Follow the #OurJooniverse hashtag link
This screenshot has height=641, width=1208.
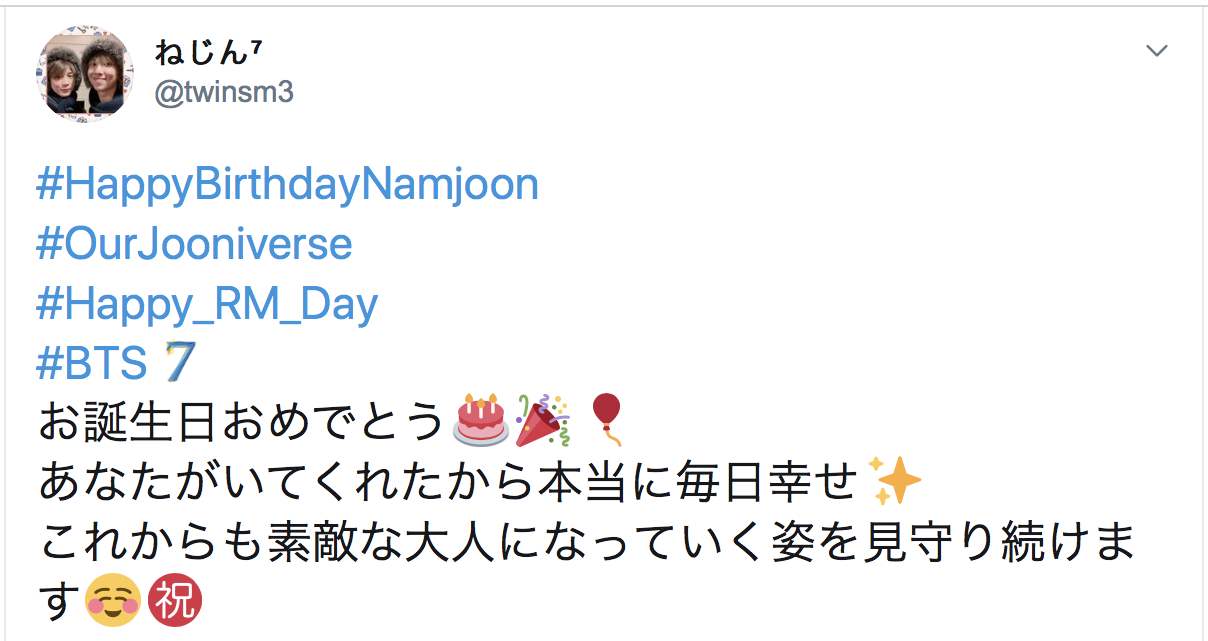point(194,245)
